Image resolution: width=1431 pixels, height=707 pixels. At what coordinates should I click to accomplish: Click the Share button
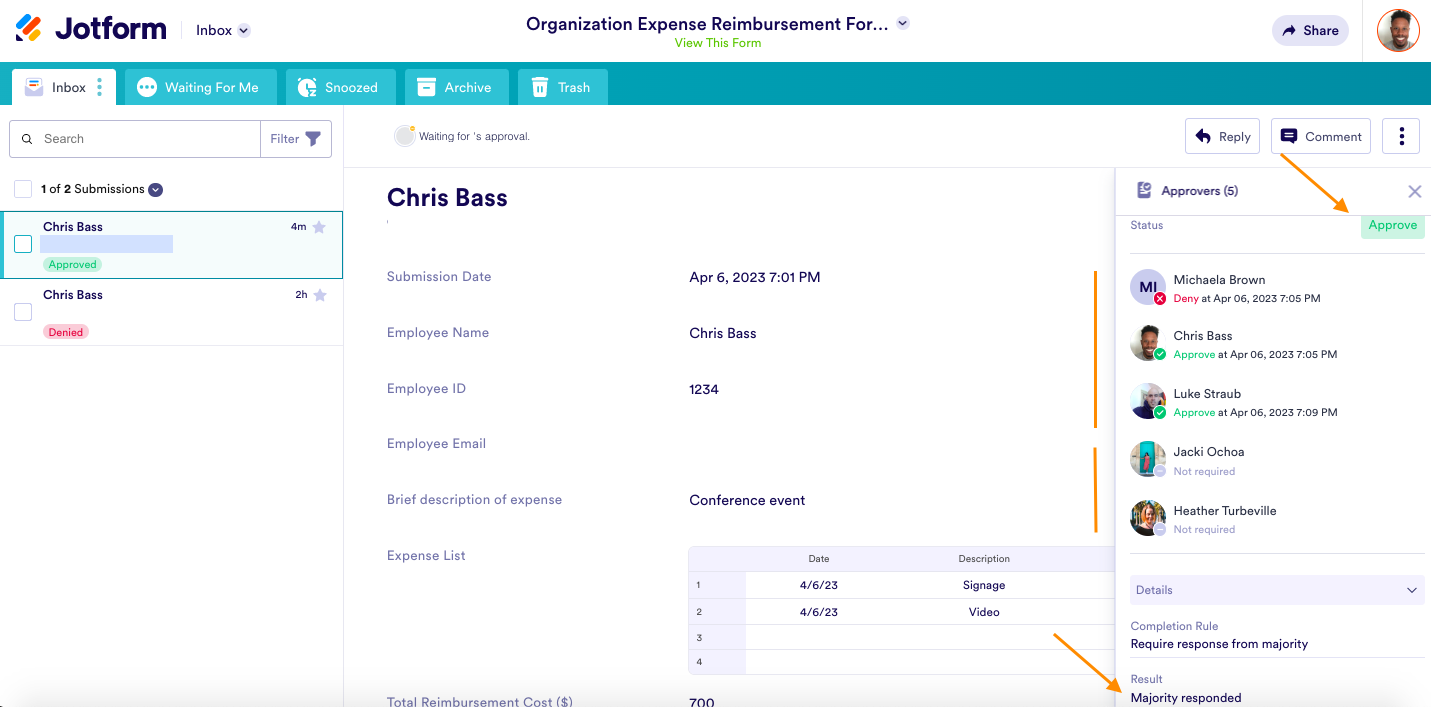tap(1310, 30)
